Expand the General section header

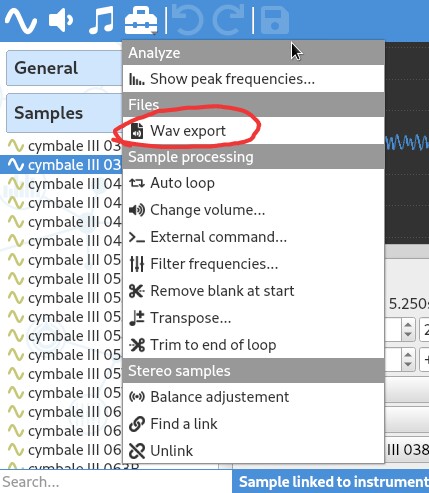click(64, 68)
